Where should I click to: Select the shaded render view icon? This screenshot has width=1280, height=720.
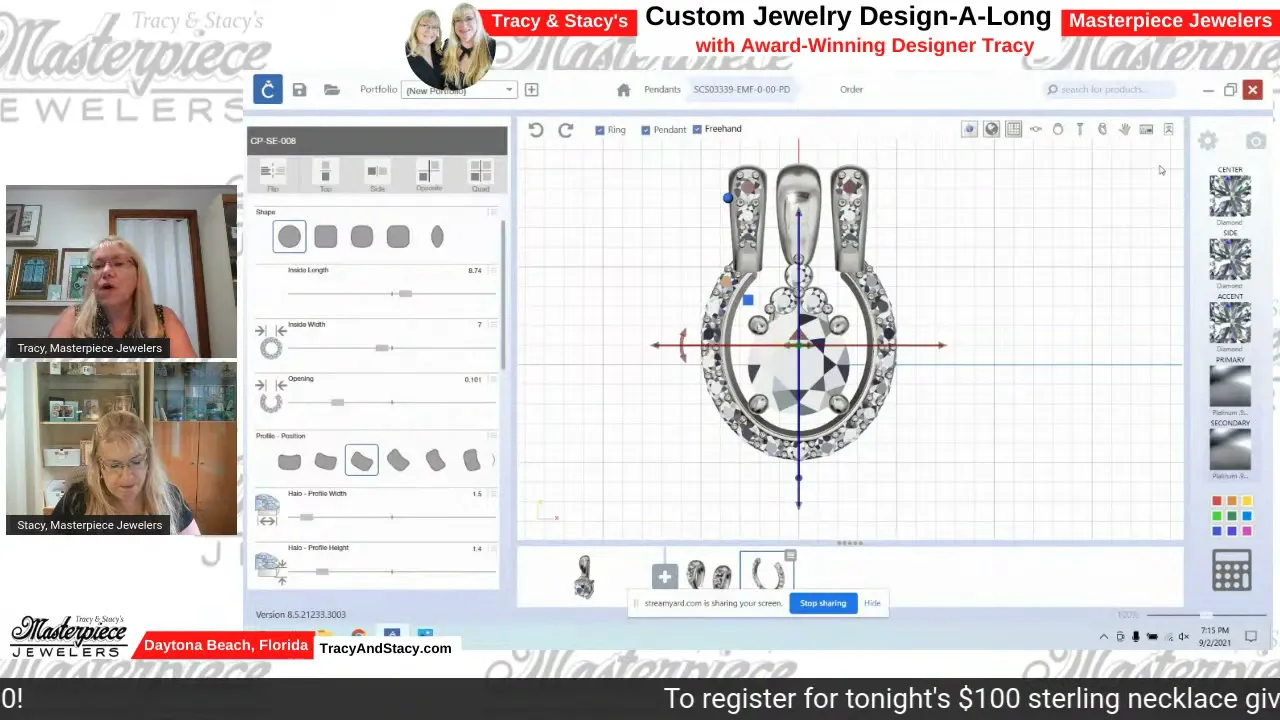(x=969, y=129)
